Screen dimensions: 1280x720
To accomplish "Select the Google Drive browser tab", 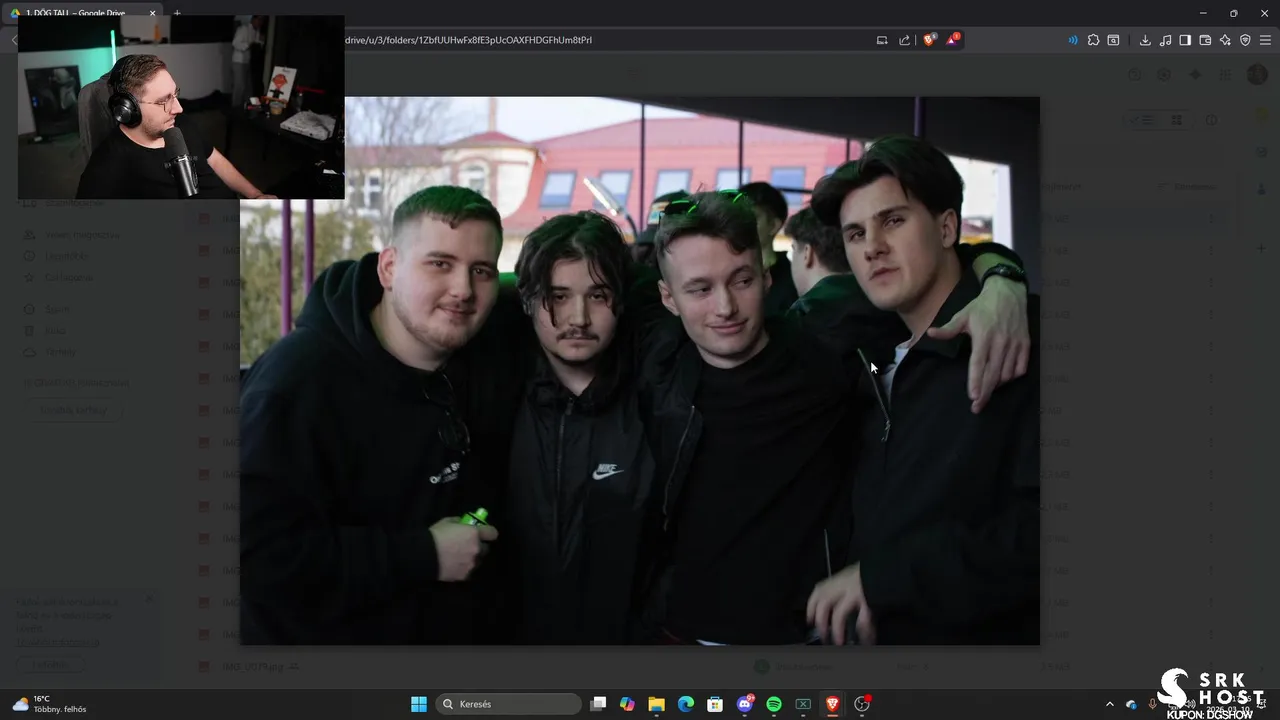I will tap(82, 13).
